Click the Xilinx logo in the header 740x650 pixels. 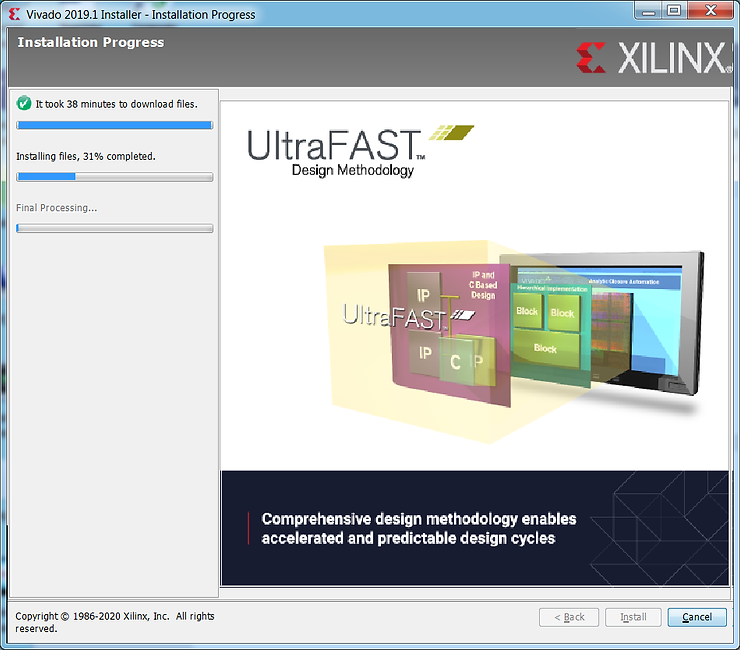(x=654, y=59)
